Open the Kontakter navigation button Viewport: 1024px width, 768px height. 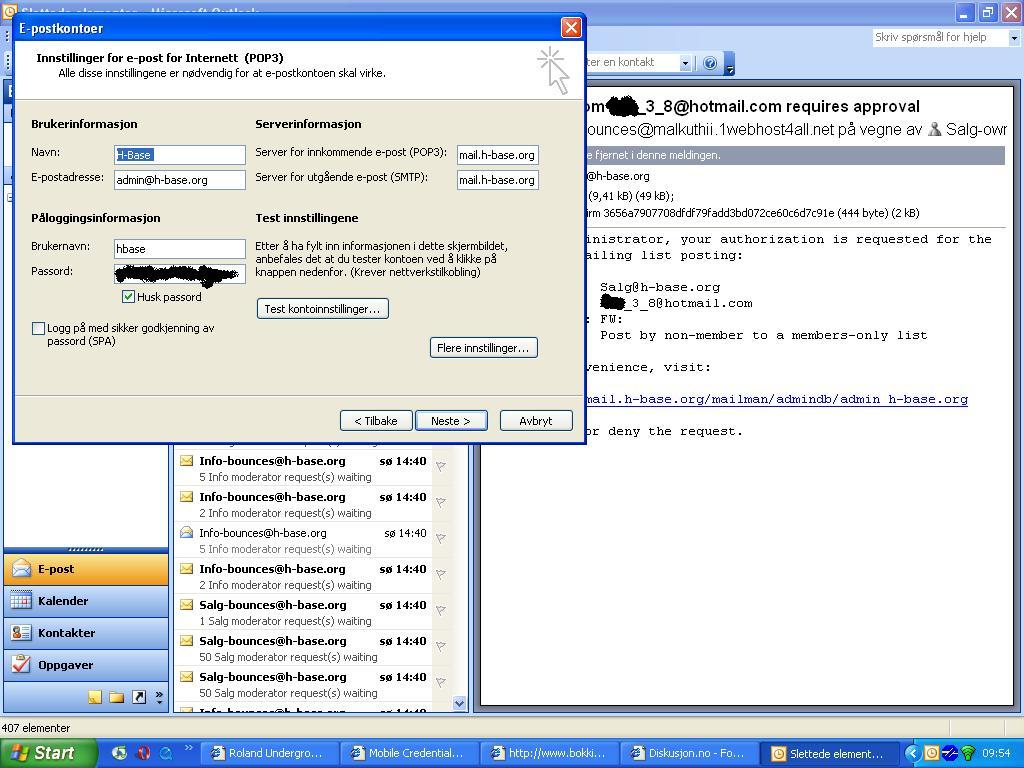[86, 633]
